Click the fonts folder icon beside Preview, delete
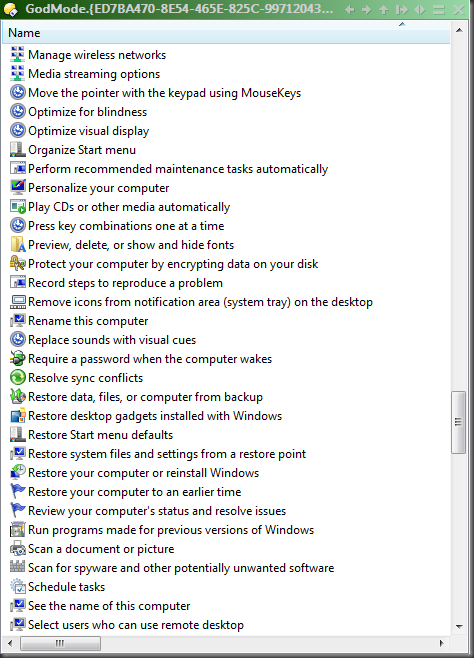 tap(18, 244)
